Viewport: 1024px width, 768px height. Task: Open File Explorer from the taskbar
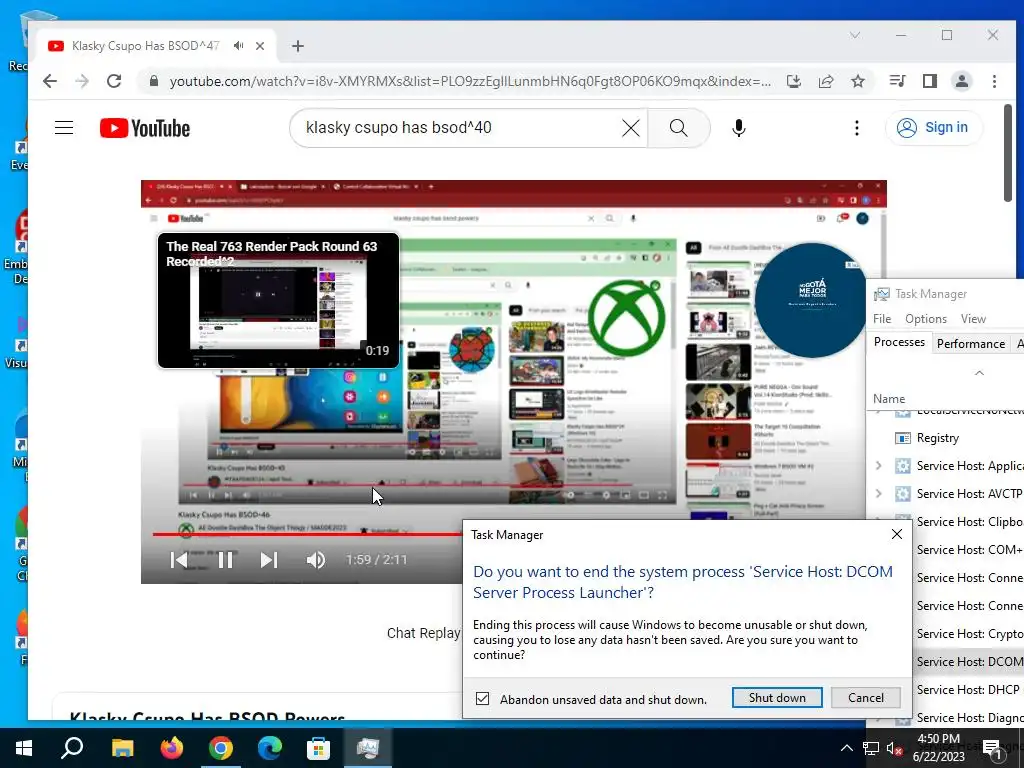pos(122,748)
